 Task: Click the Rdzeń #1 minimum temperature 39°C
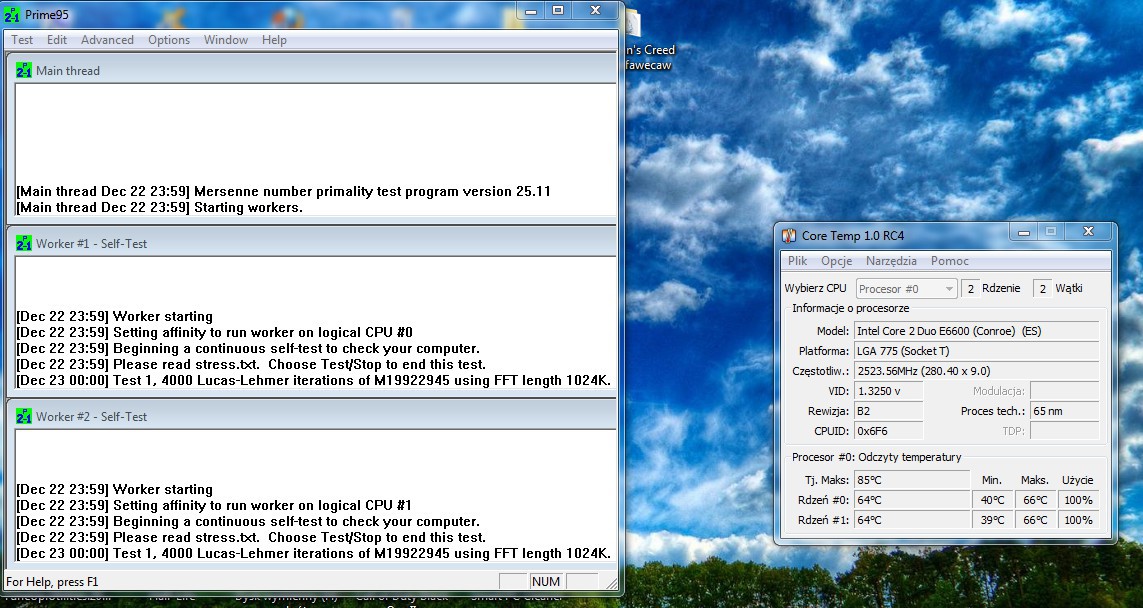[992, 520]
